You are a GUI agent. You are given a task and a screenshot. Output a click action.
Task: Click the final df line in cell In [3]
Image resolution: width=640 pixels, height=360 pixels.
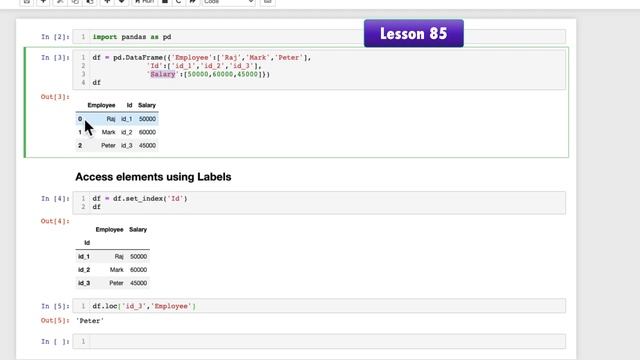[x=96, y=82]
